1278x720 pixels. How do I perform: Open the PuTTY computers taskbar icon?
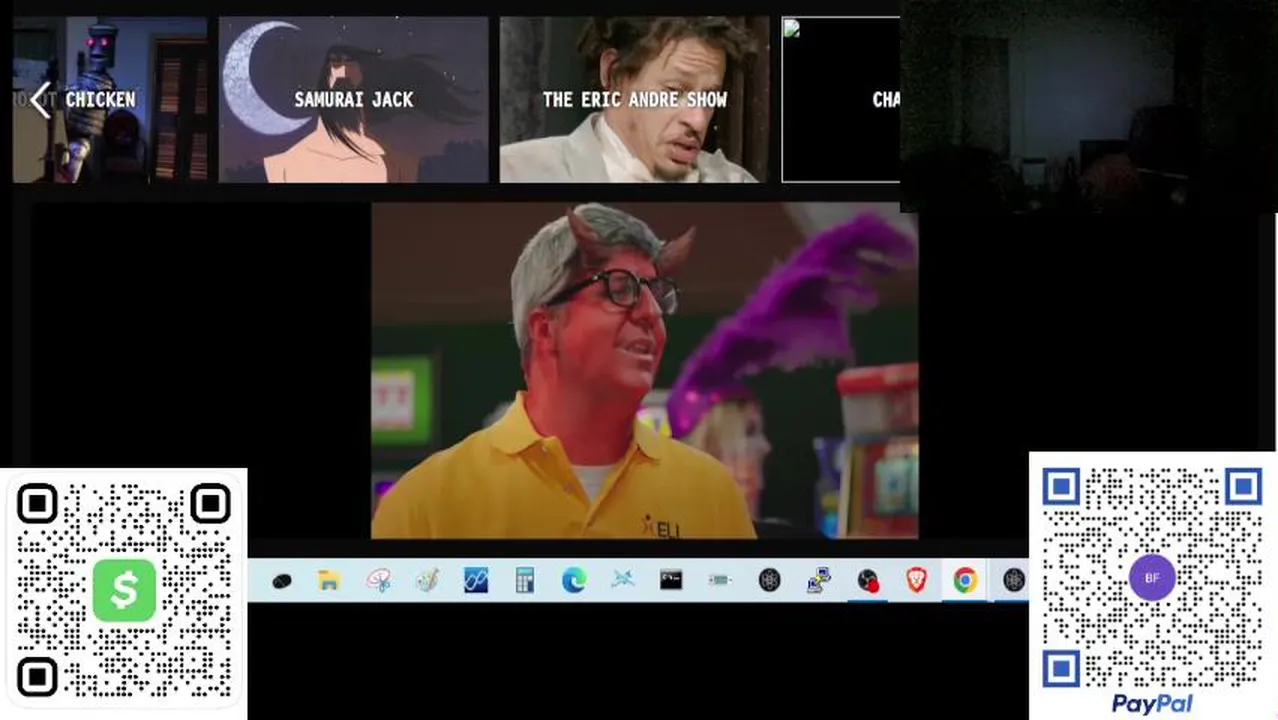pos(819,581)
